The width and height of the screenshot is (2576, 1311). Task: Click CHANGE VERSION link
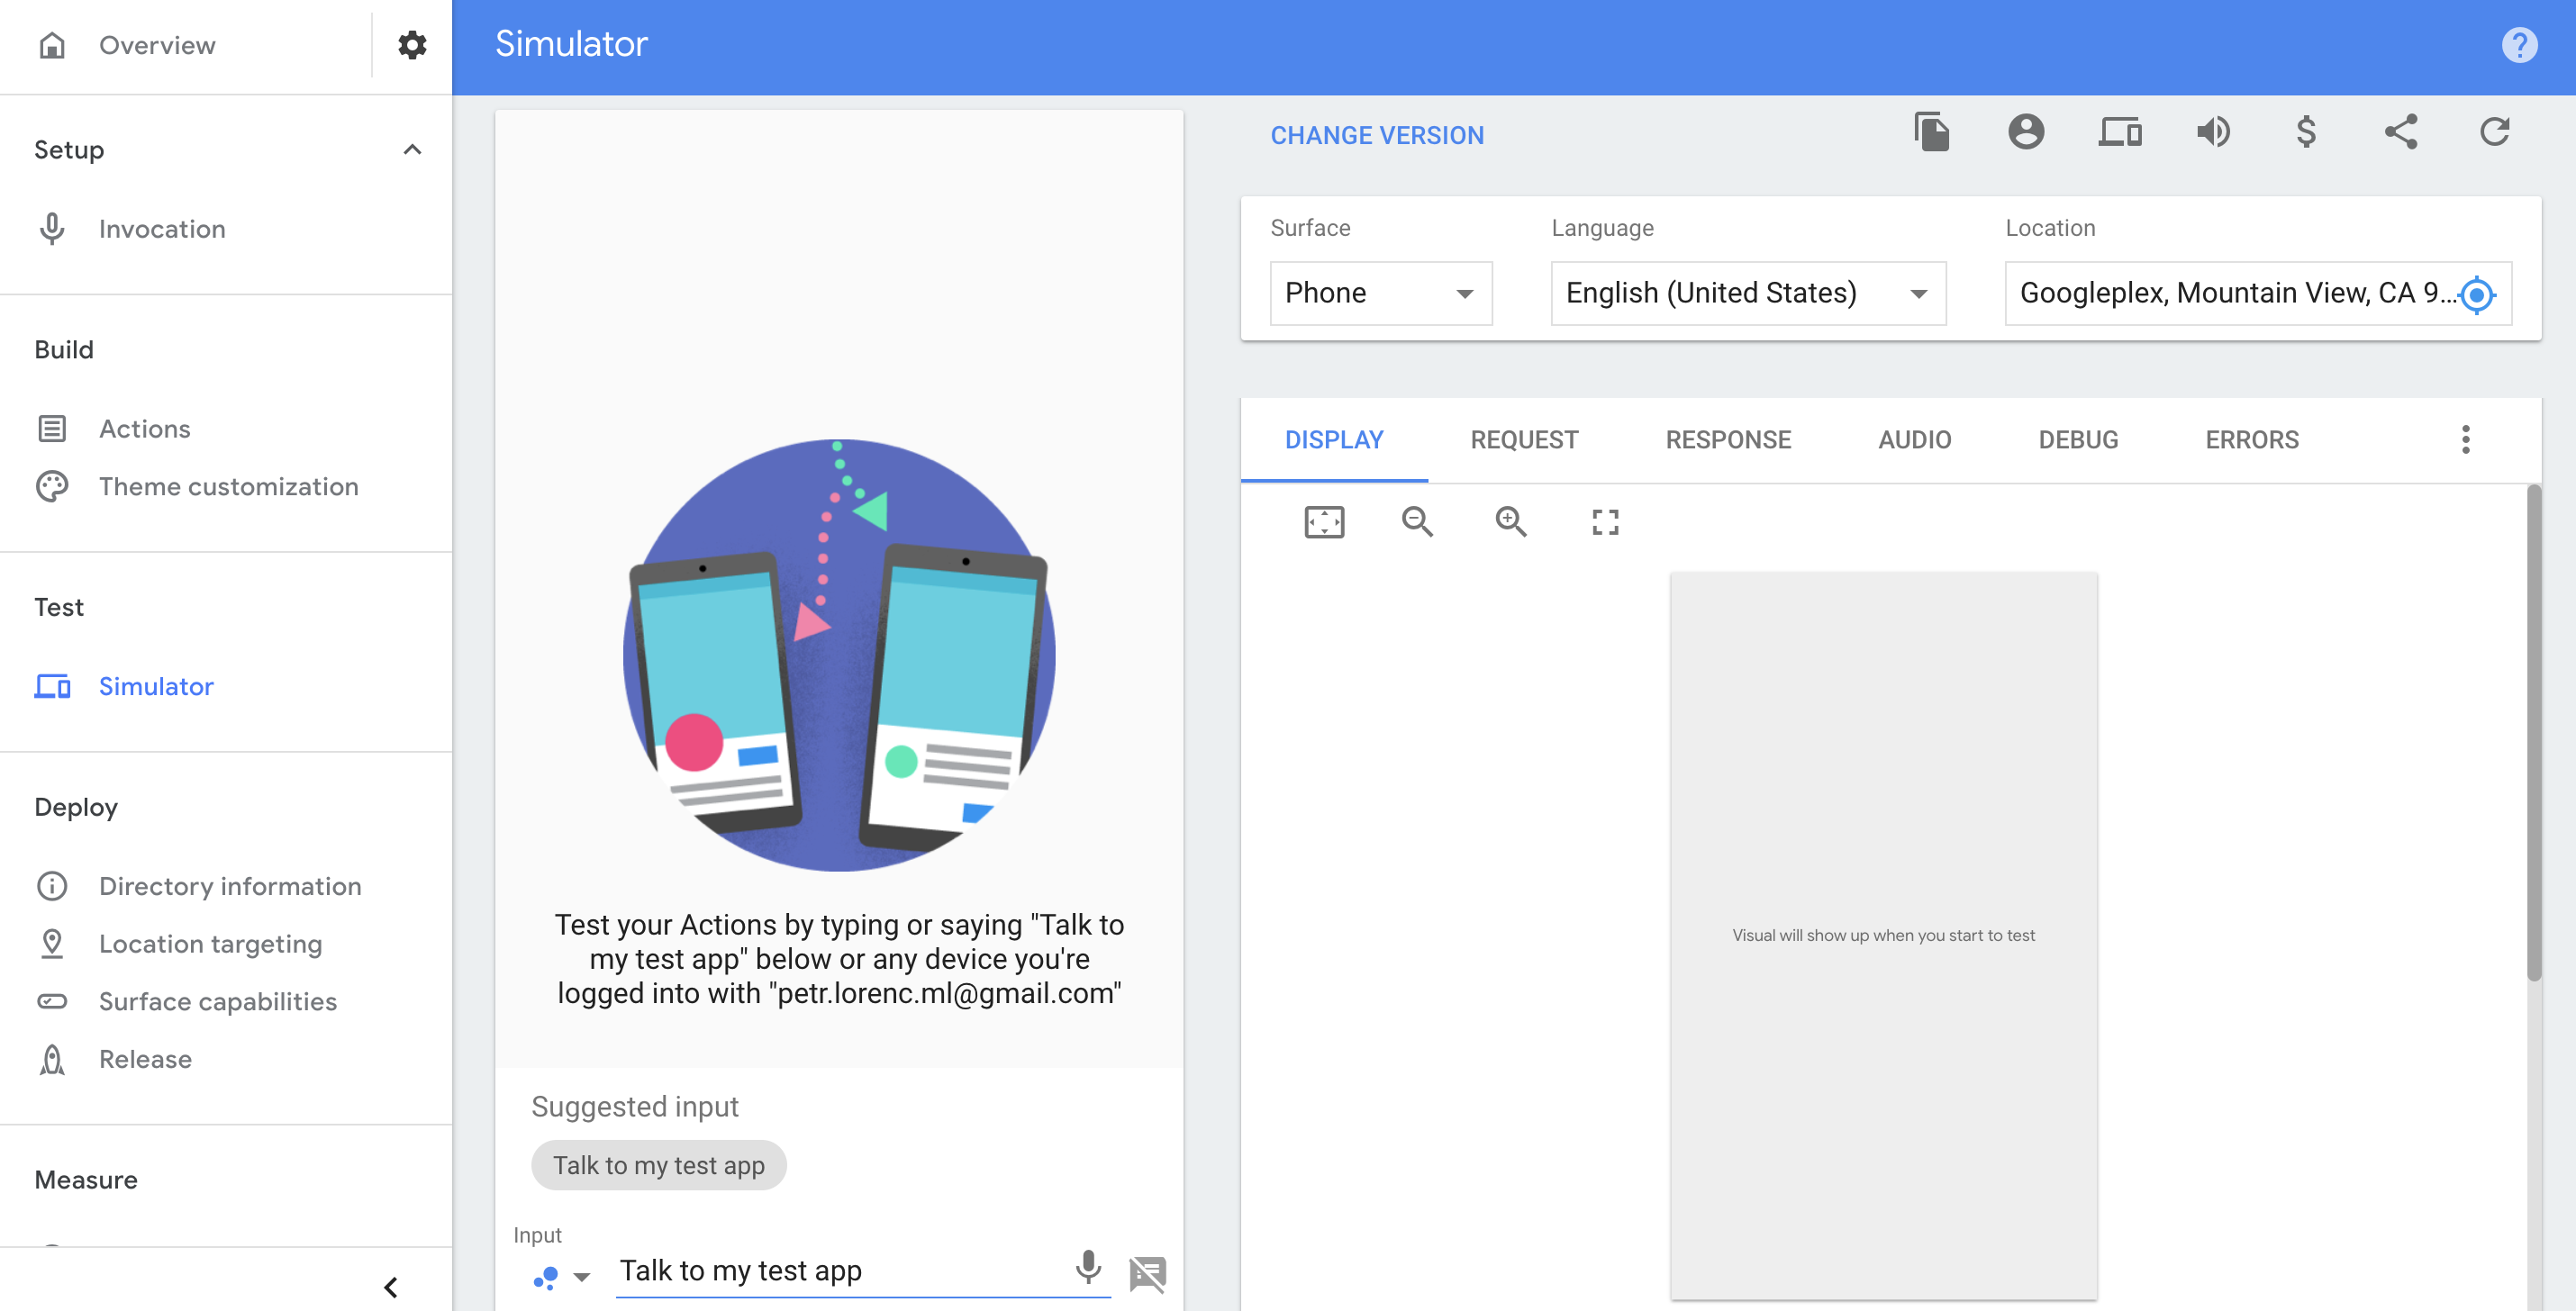point(1377,135)
